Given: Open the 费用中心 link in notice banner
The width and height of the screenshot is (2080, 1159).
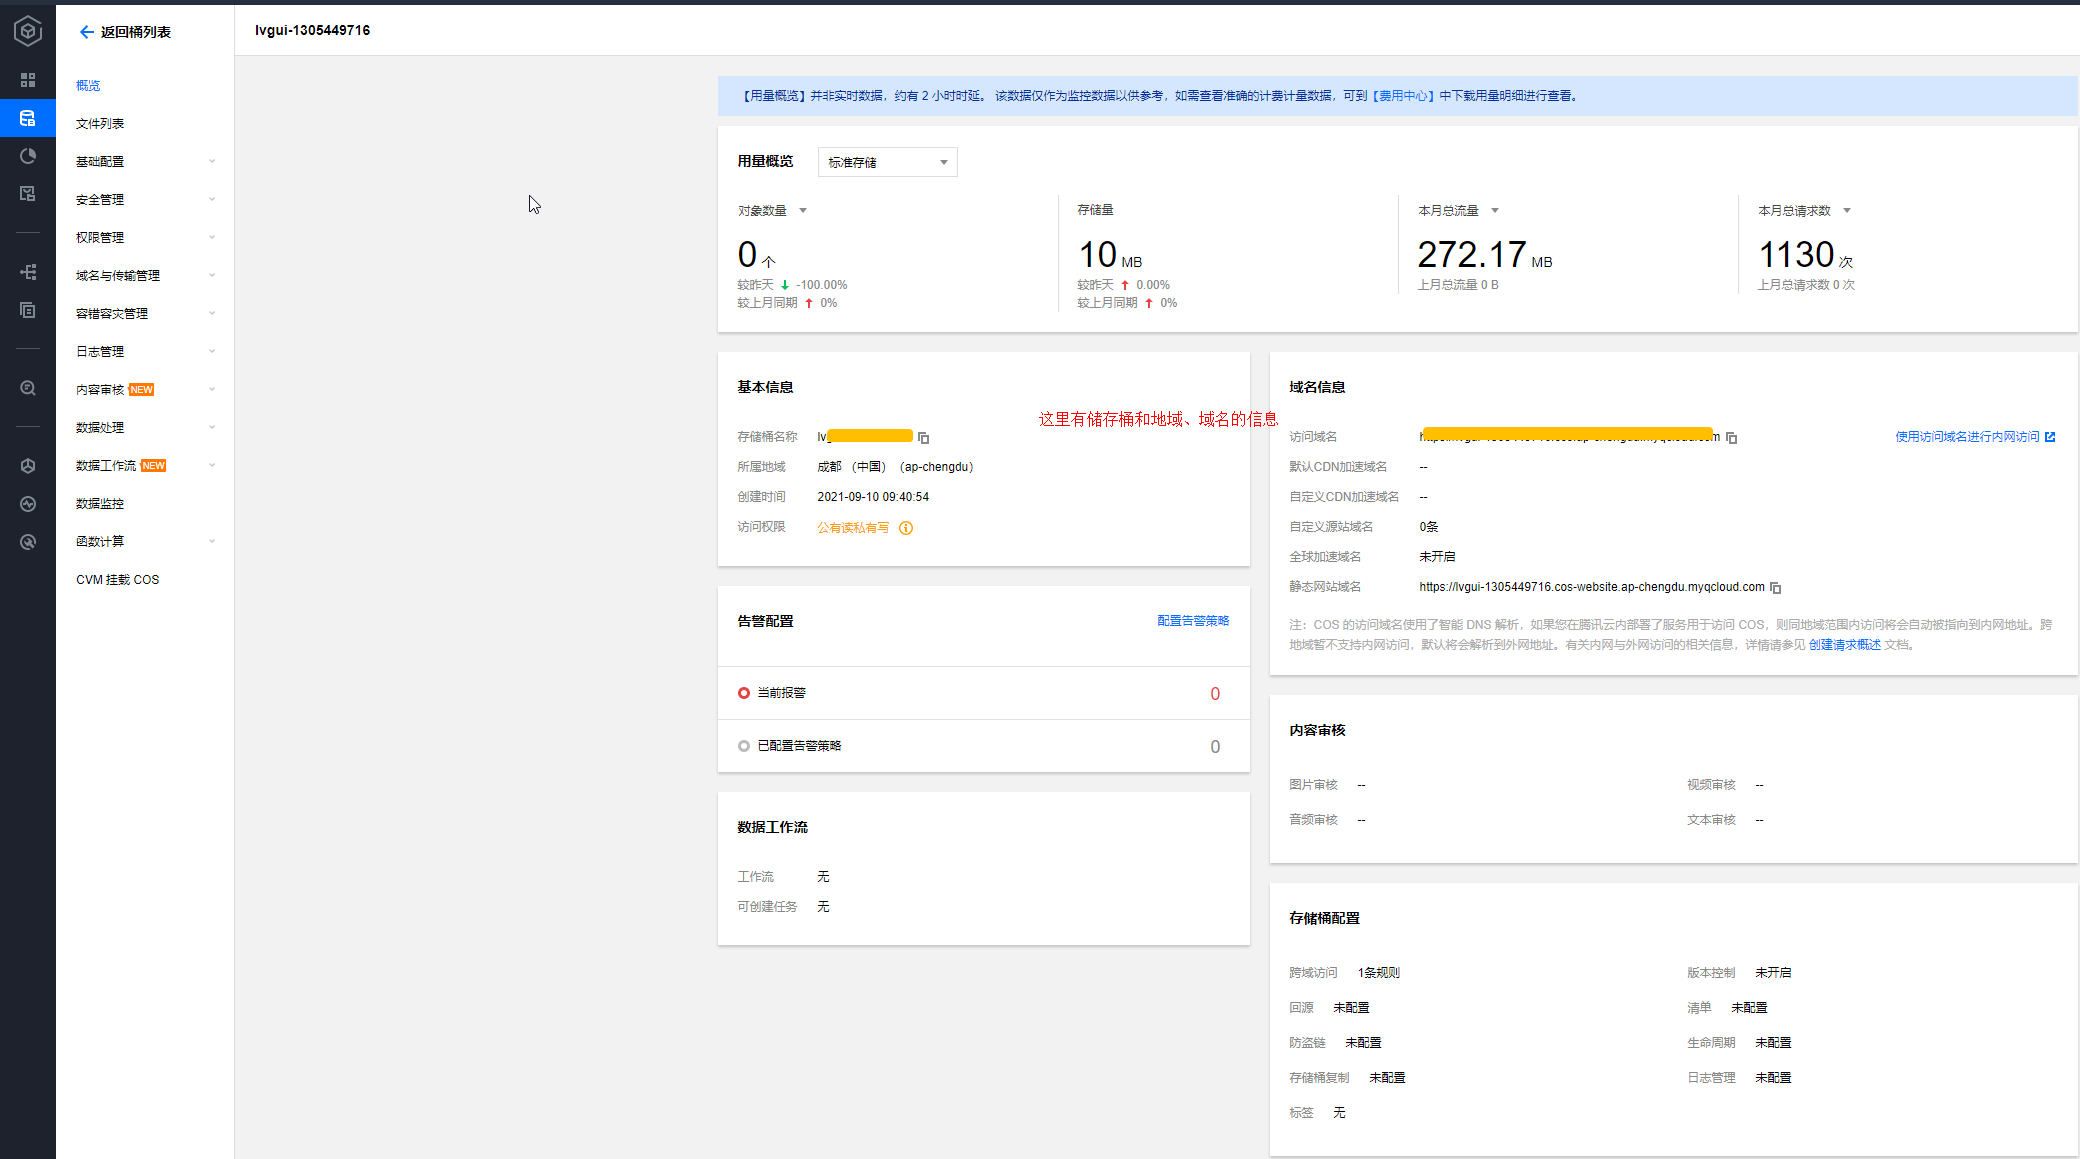Looking at the screenshot, I should [x=1403, y=96].
